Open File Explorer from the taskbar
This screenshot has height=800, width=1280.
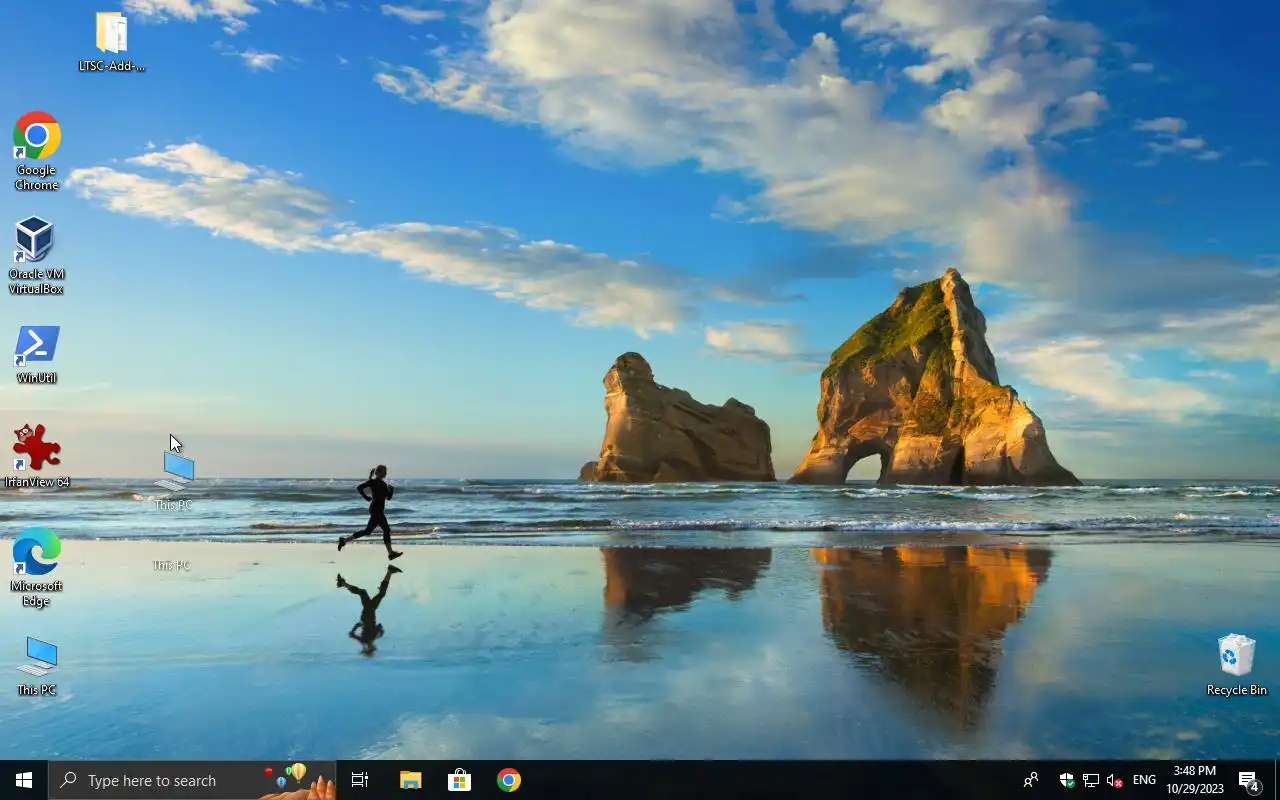click(x=410, y=780)
